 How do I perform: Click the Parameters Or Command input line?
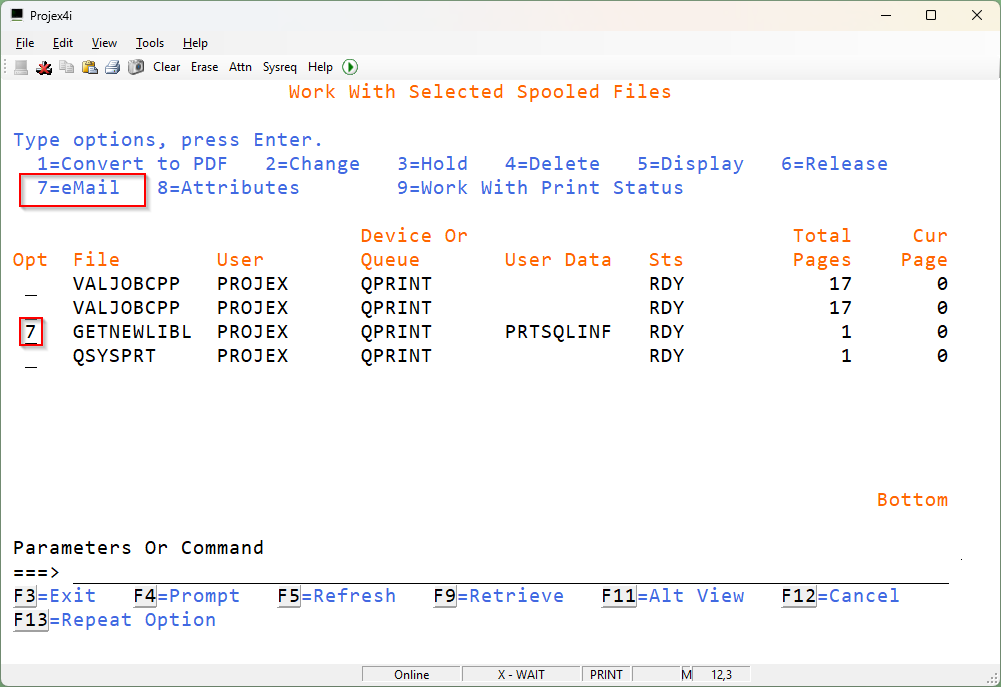pos(510,573)
